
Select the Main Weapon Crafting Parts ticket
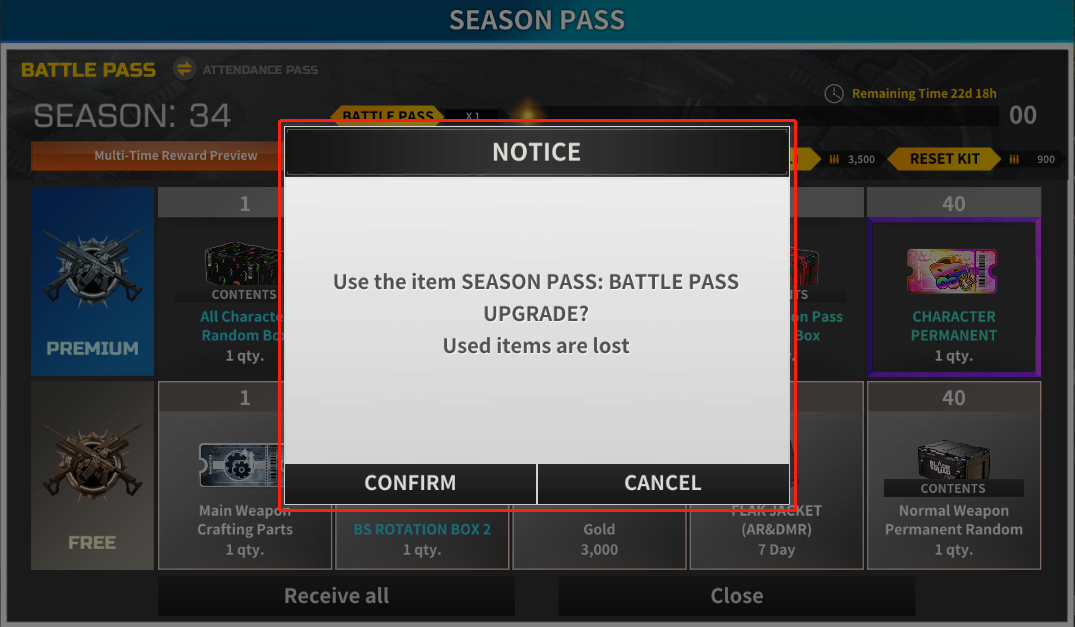pyautogui.click(x=240, y=465)
